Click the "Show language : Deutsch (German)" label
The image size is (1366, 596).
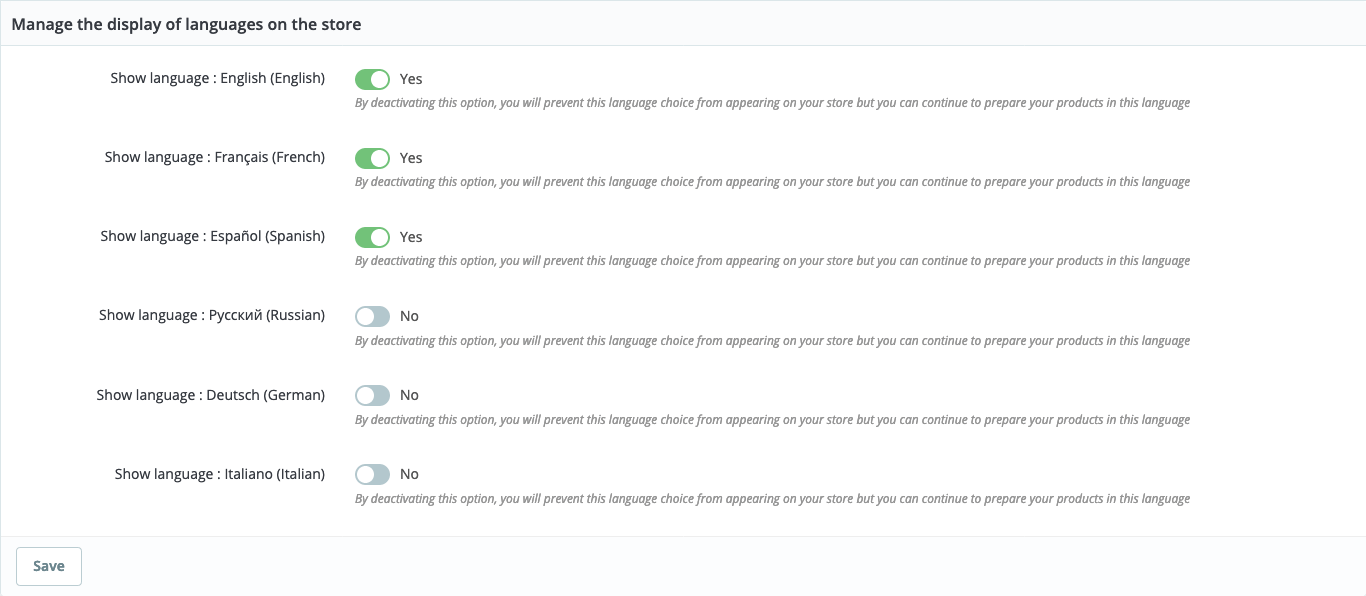point(210,395)
